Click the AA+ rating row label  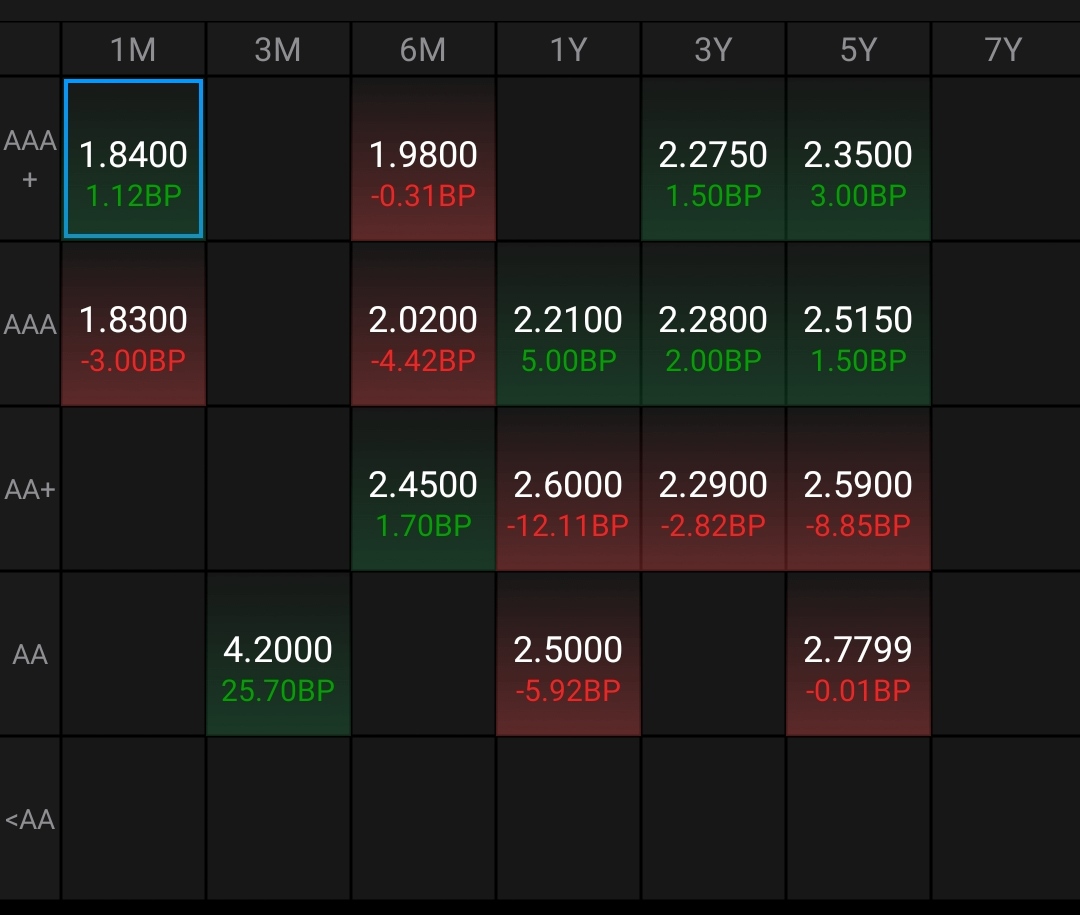click(30, 490)
